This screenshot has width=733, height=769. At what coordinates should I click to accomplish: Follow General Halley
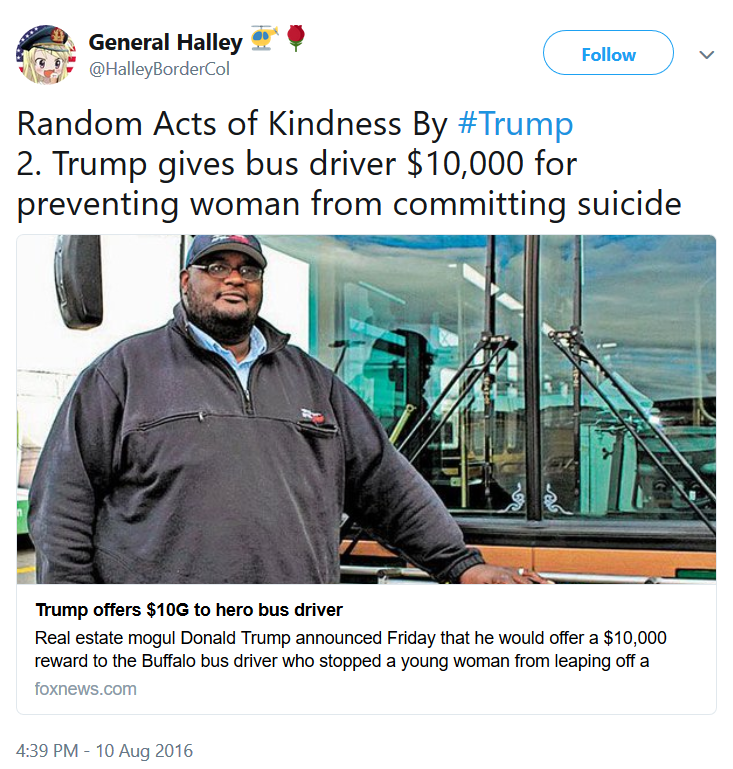point(608,53)
